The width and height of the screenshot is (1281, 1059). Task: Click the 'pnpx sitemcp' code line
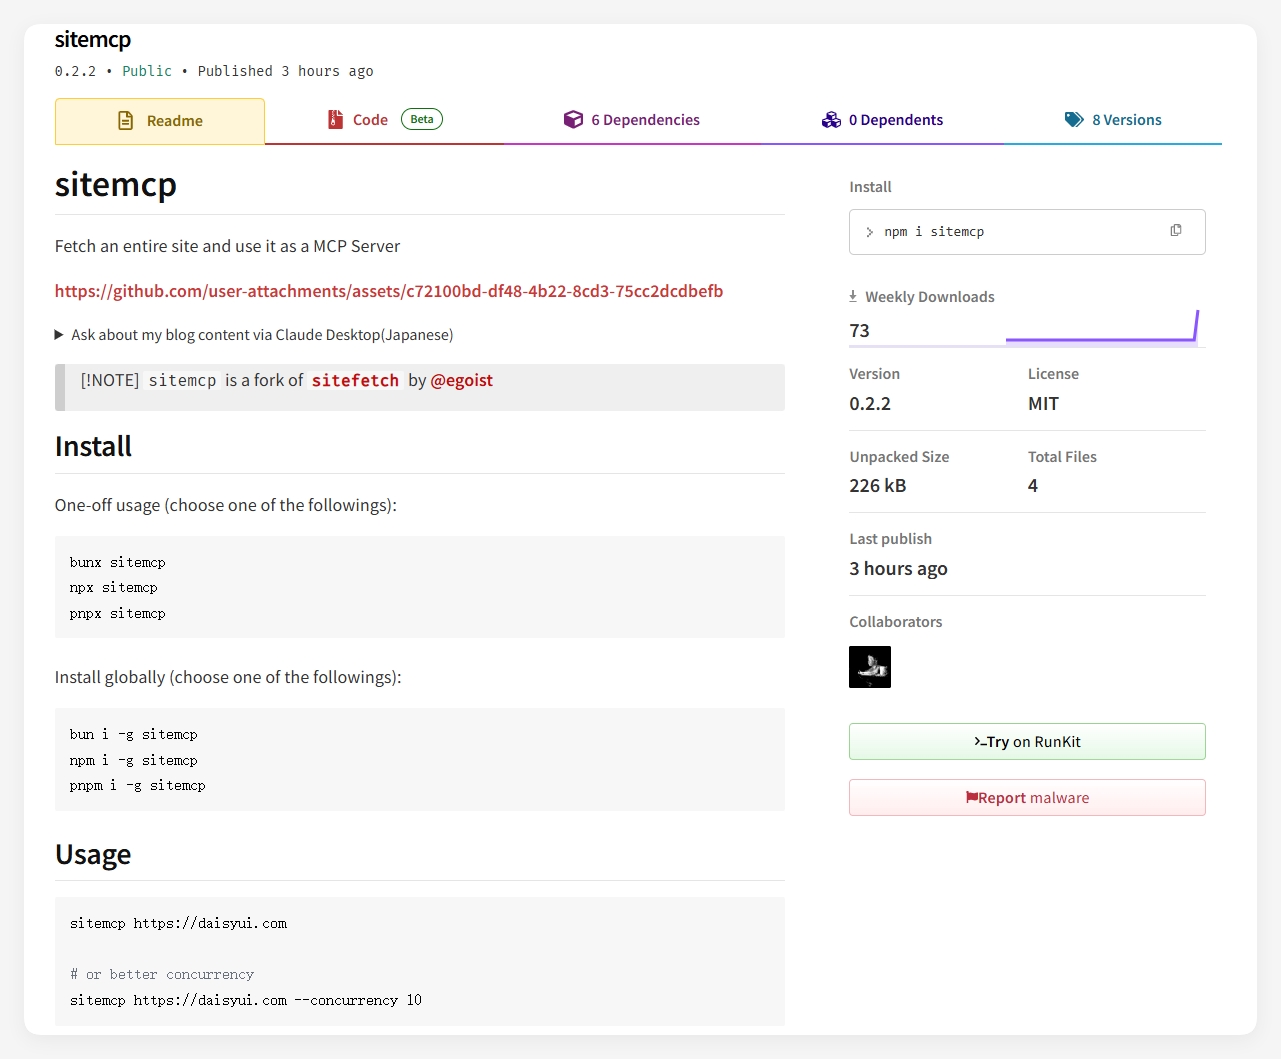118,614
